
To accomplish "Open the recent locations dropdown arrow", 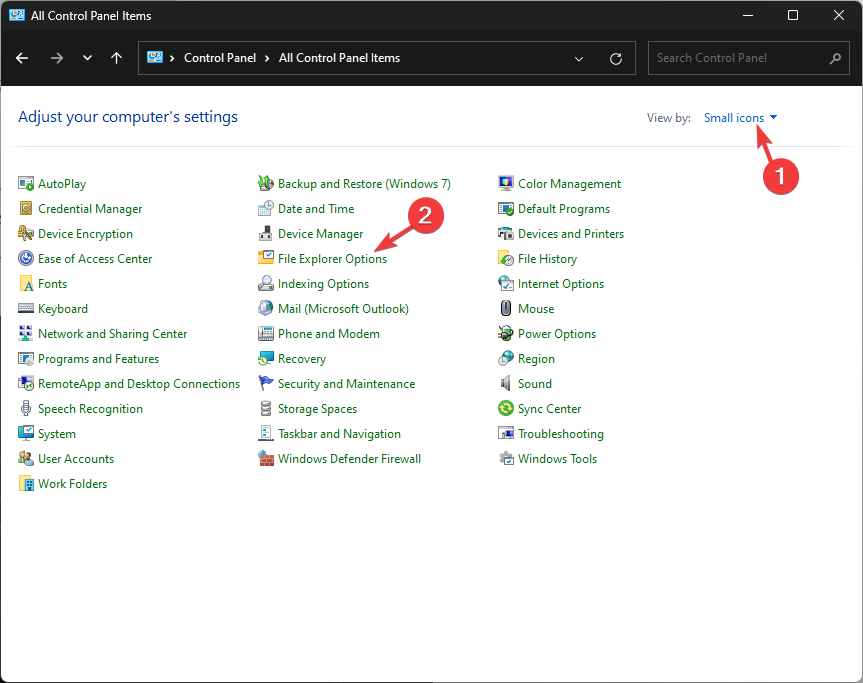I will (x=89, y=58).
